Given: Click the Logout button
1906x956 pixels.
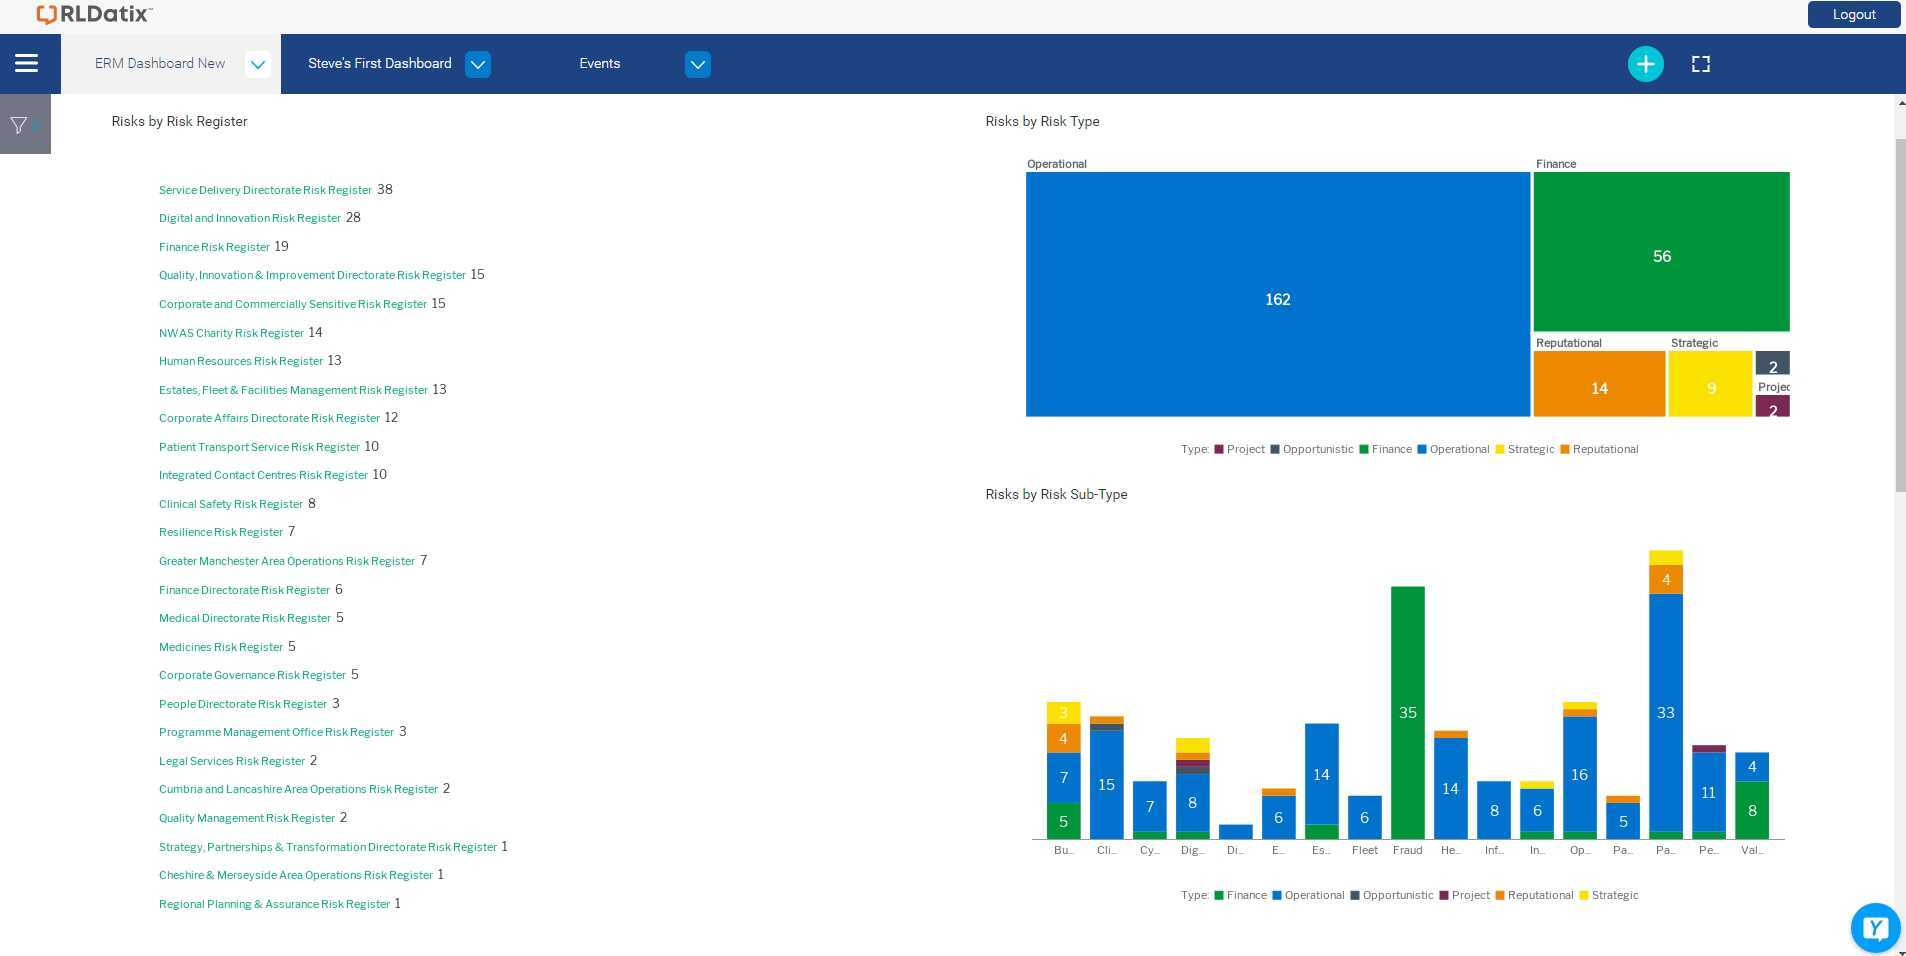Looking at the screenshot, I should tap(1853, 14).
